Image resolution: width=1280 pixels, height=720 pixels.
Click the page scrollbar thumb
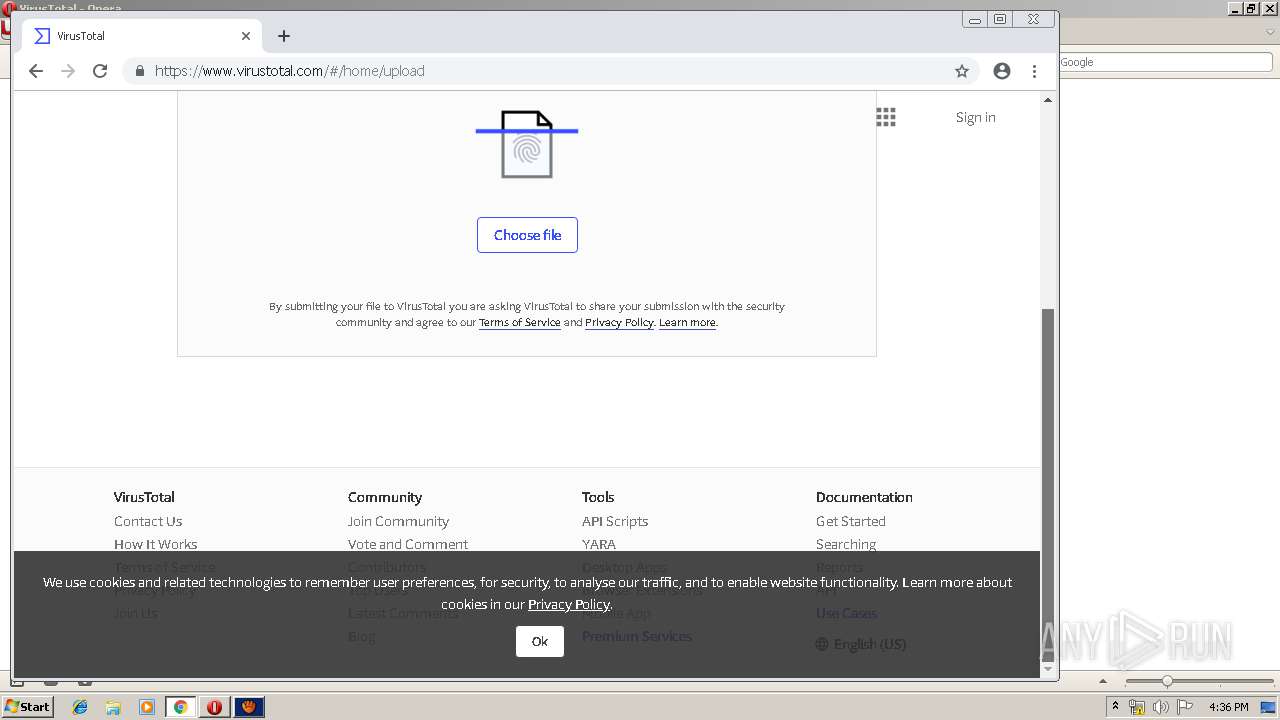click(1048, 483)
